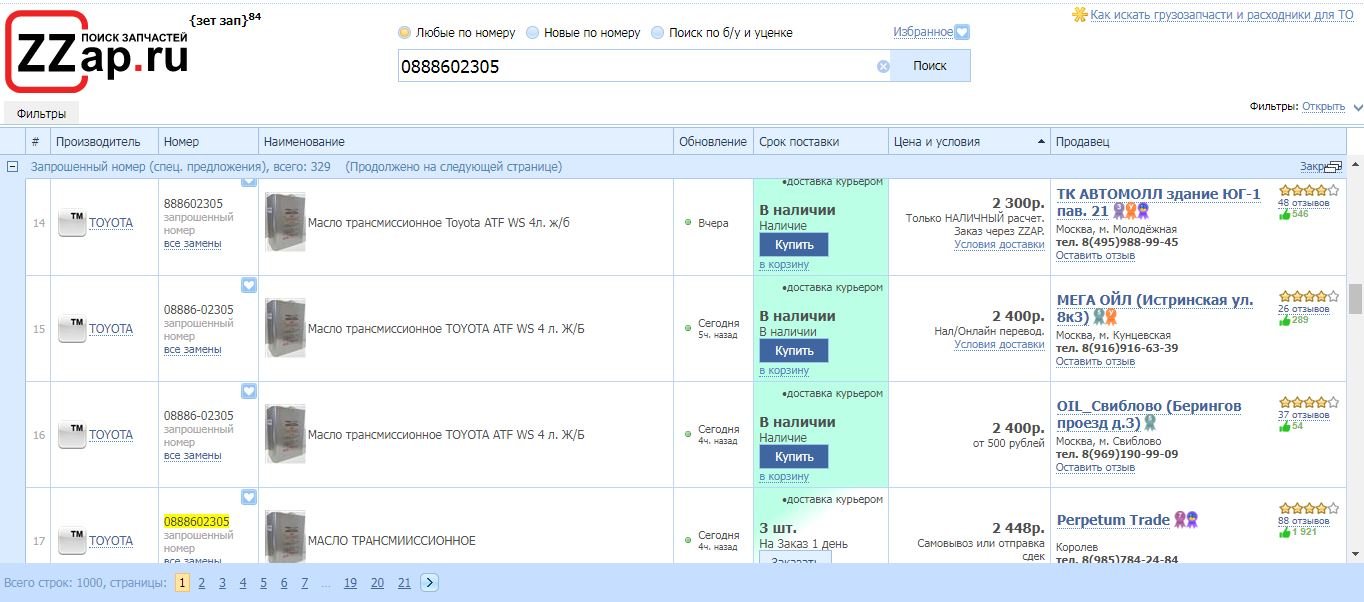
Task: Click heart icon above highlighted number 0888602305
Action: [x=249, y=497]
